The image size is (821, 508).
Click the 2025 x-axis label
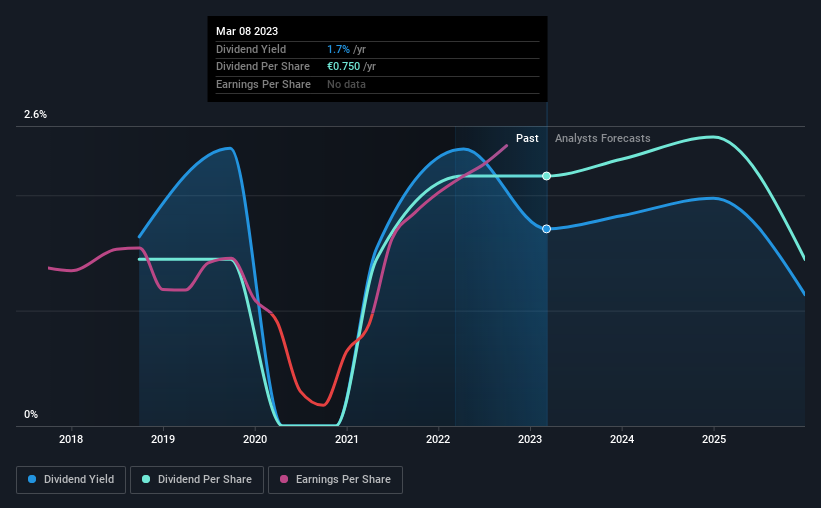[714, 439]
